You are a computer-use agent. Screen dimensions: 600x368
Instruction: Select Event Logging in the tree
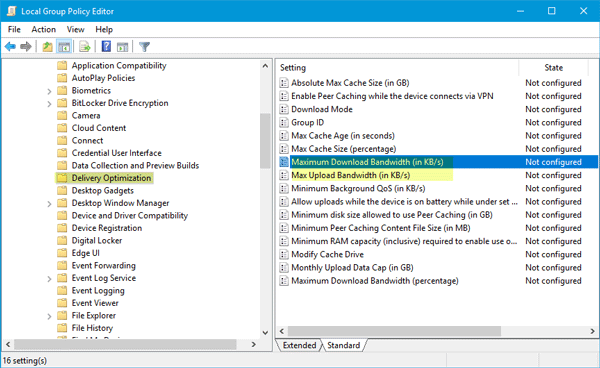coord(98,290)
